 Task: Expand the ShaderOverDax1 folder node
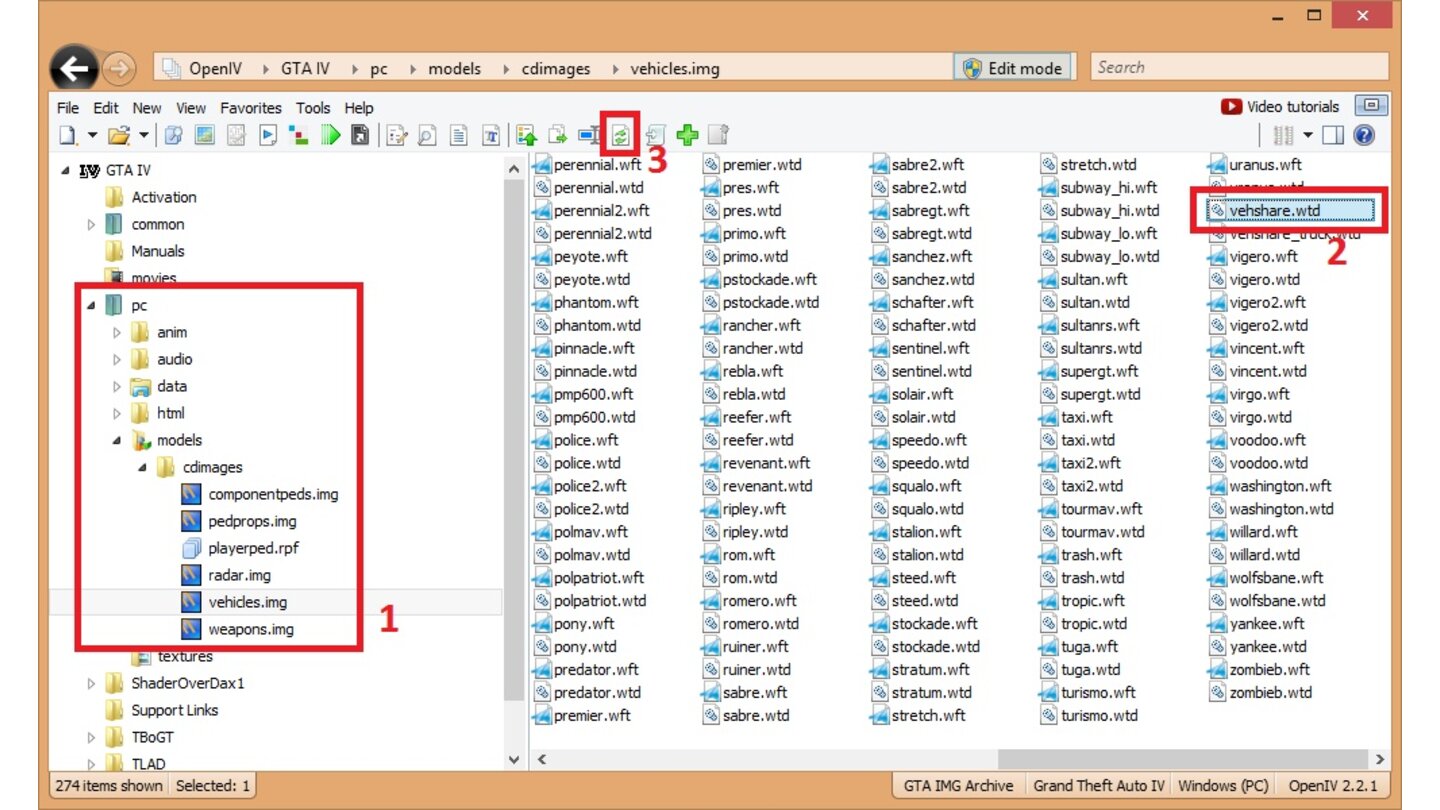click(x=92, y=684)
